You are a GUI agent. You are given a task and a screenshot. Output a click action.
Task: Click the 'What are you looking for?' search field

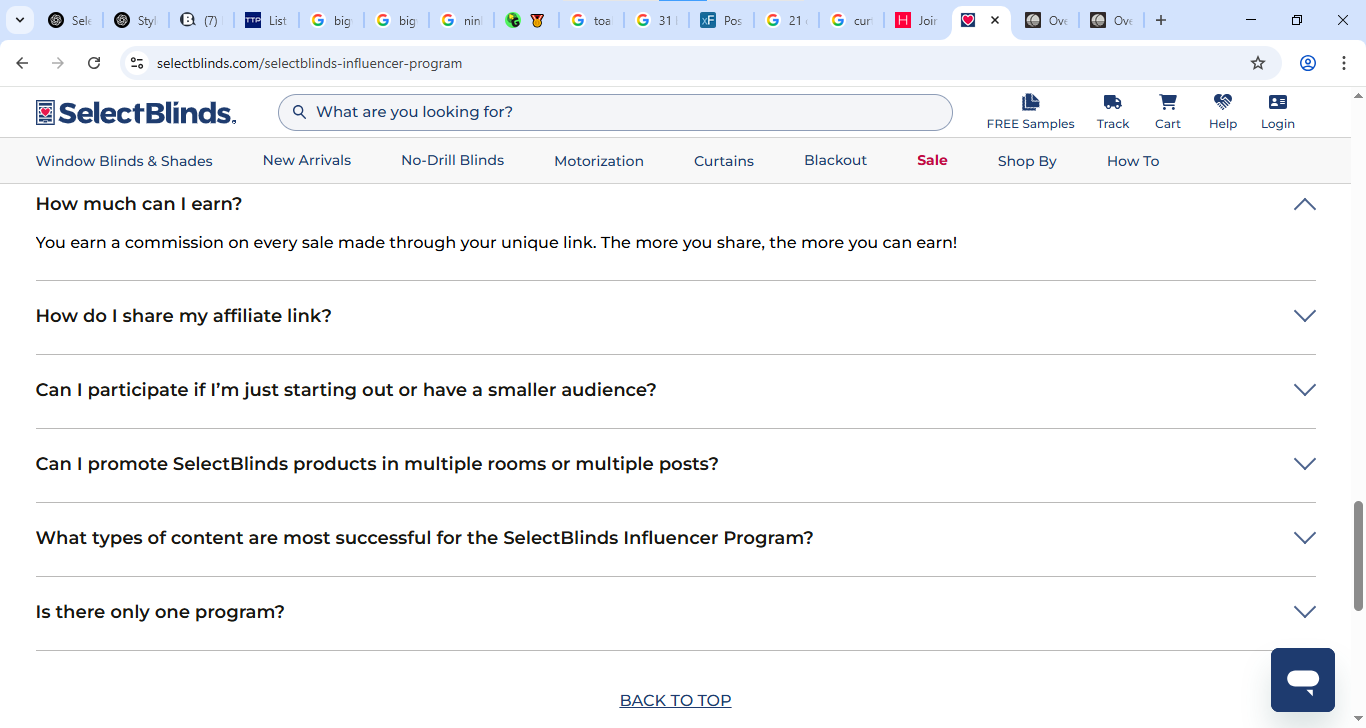click(615, 112)
